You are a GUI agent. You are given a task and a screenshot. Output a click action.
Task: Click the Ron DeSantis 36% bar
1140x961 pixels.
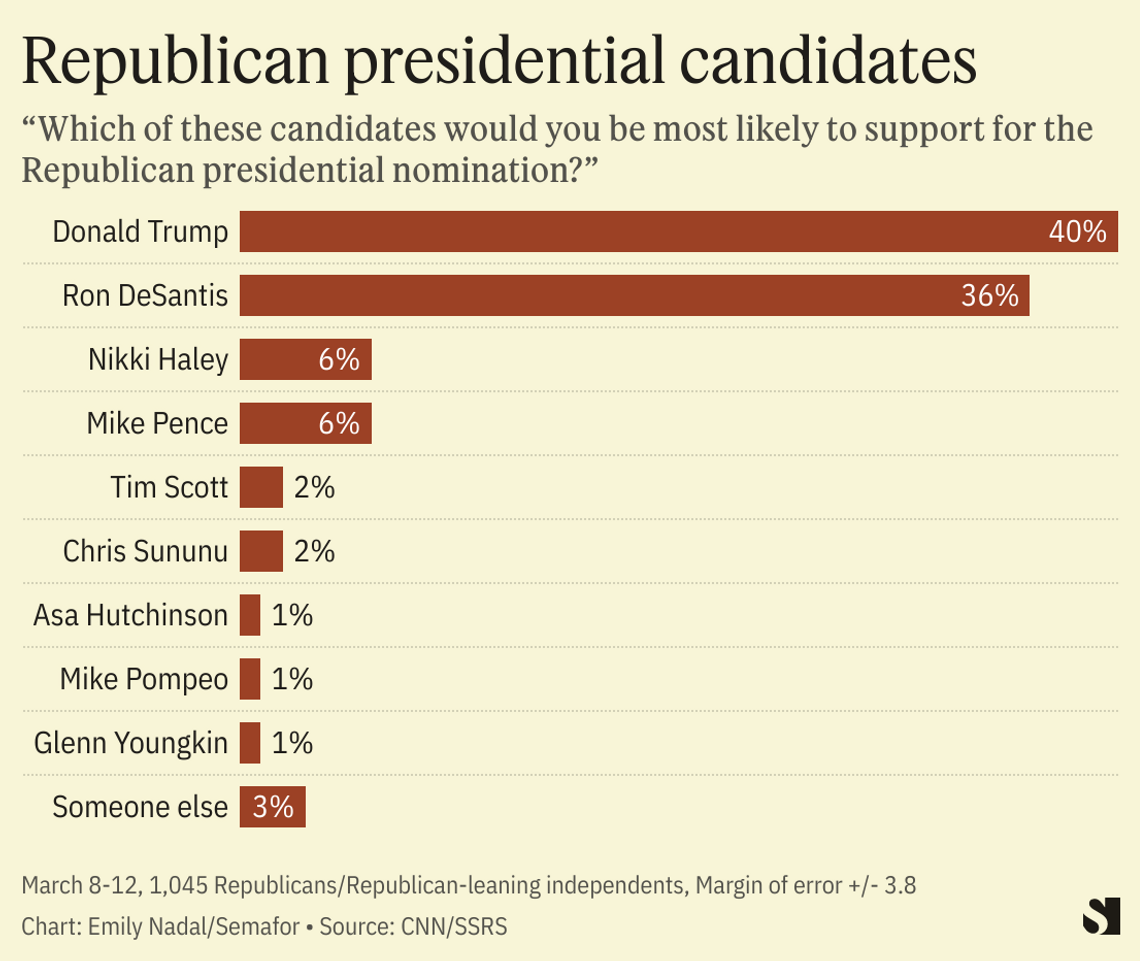(x=634, y=296)
